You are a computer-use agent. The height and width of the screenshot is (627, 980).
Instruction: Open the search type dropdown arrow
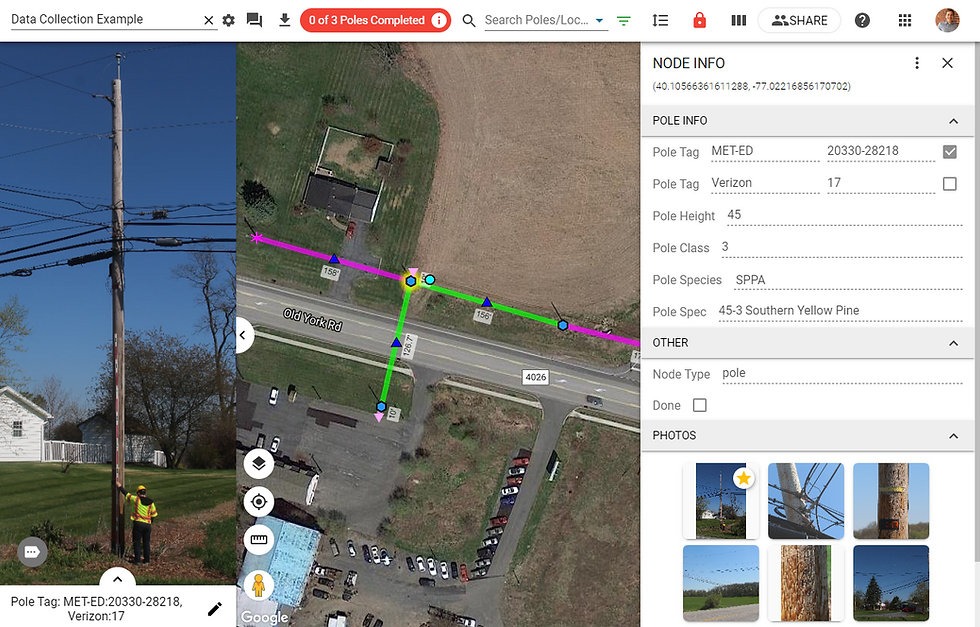click(x=599, y=21)
